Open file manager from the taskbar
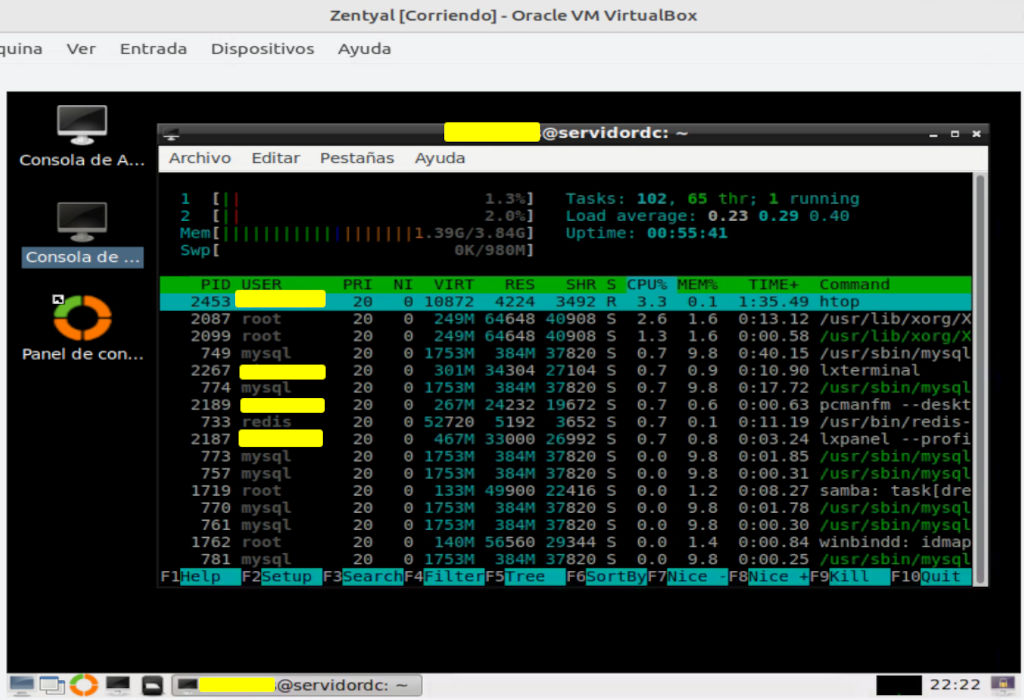Screen dimensions: 1024x700 [x=152, y=685]
